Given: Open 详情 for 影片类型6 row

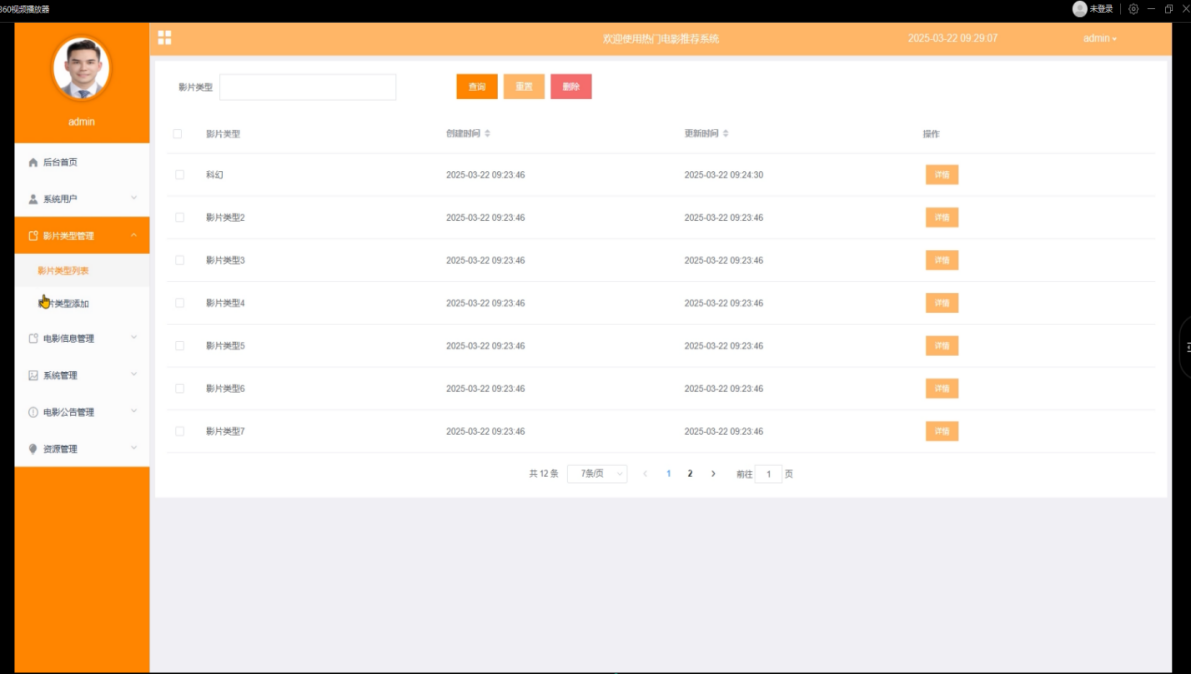Looking at the screenshot, I should [942, 388].
